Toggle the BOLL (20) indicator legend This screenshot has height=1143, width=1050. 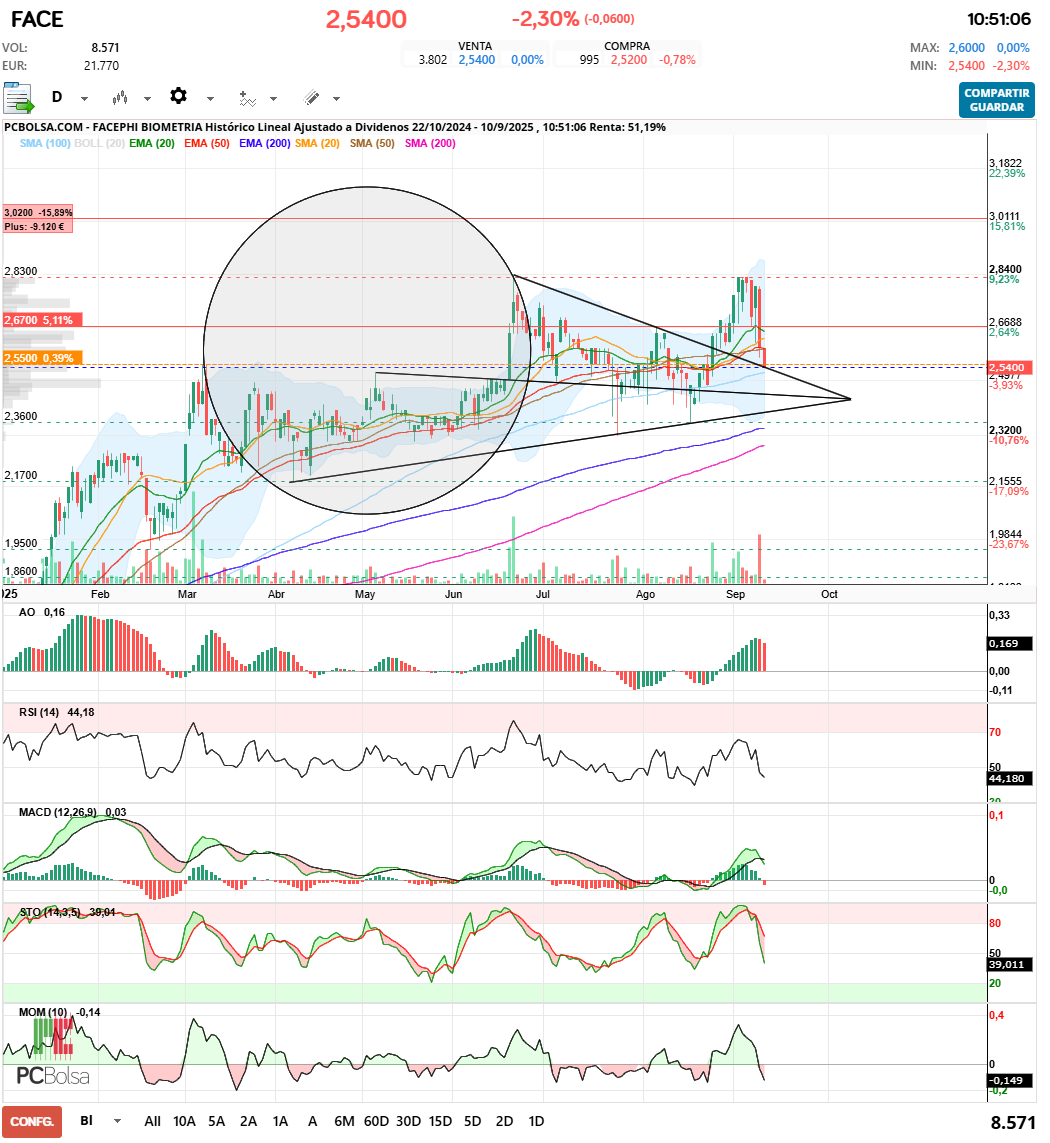(99, 143)
